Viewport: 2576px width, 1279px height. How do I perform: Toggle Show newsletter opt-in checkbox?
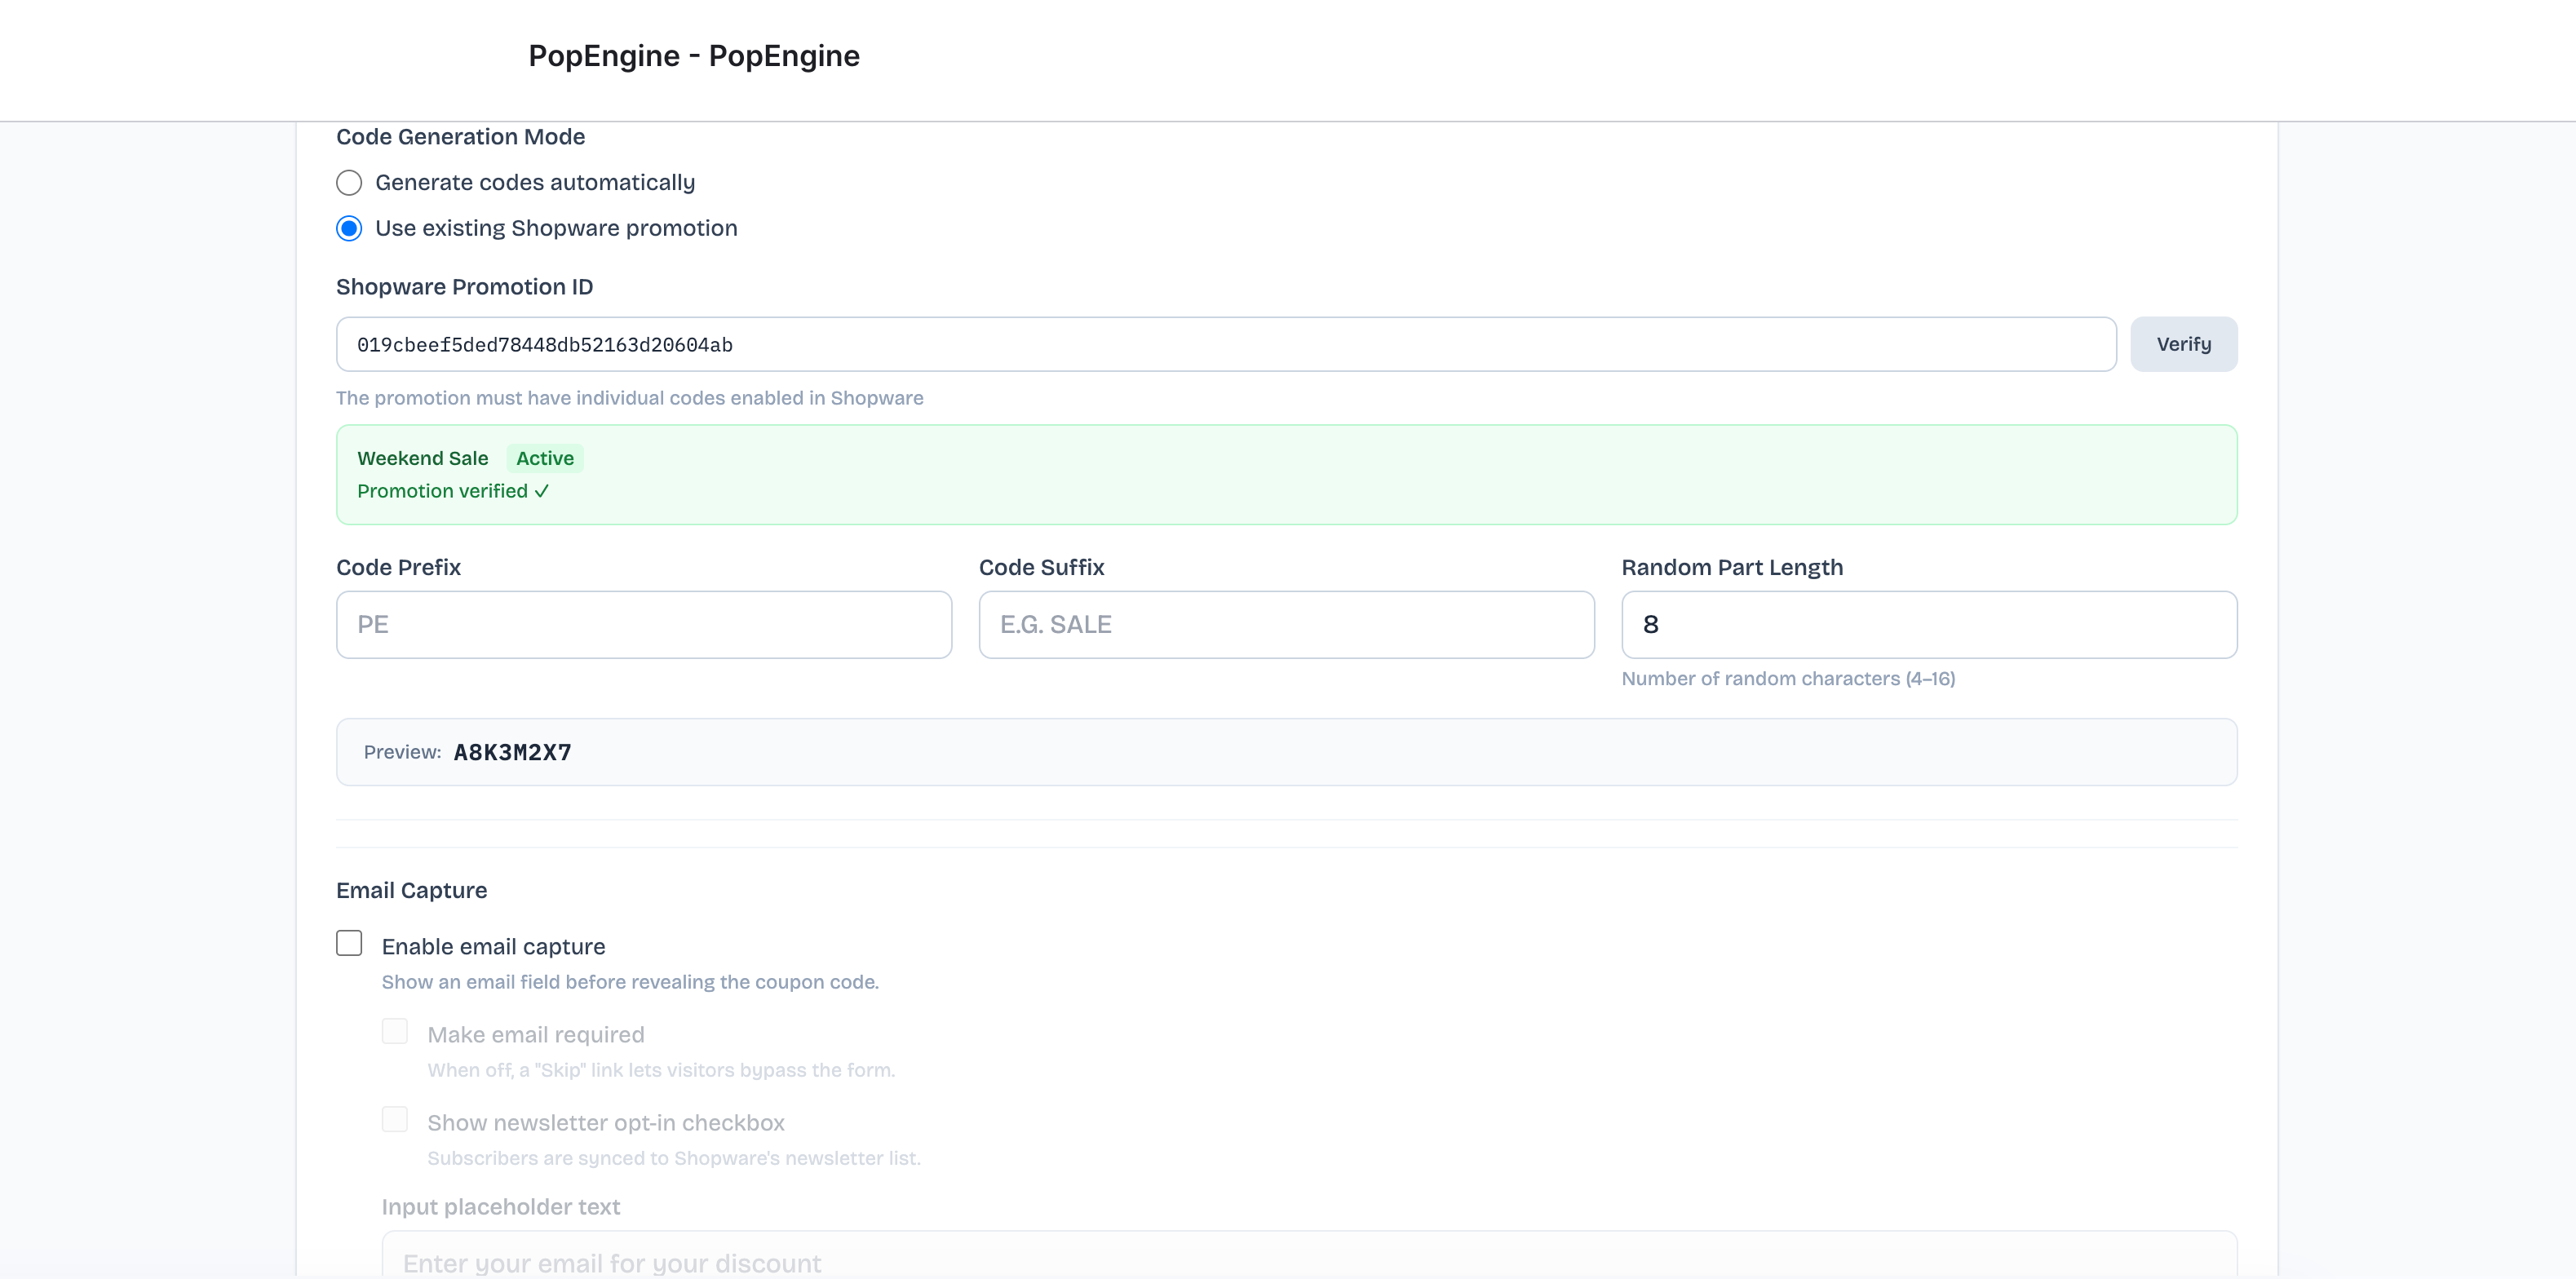pos(395,1119)
